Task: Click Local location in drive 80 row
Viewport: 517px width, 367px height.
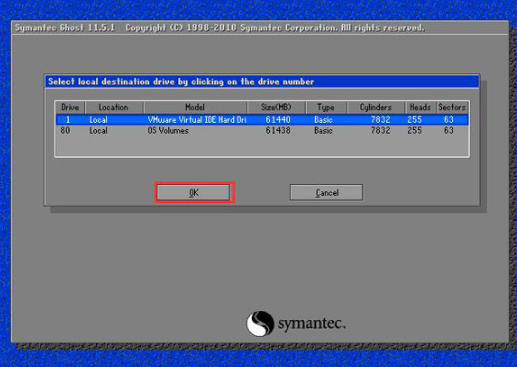Action: [98, 130]
